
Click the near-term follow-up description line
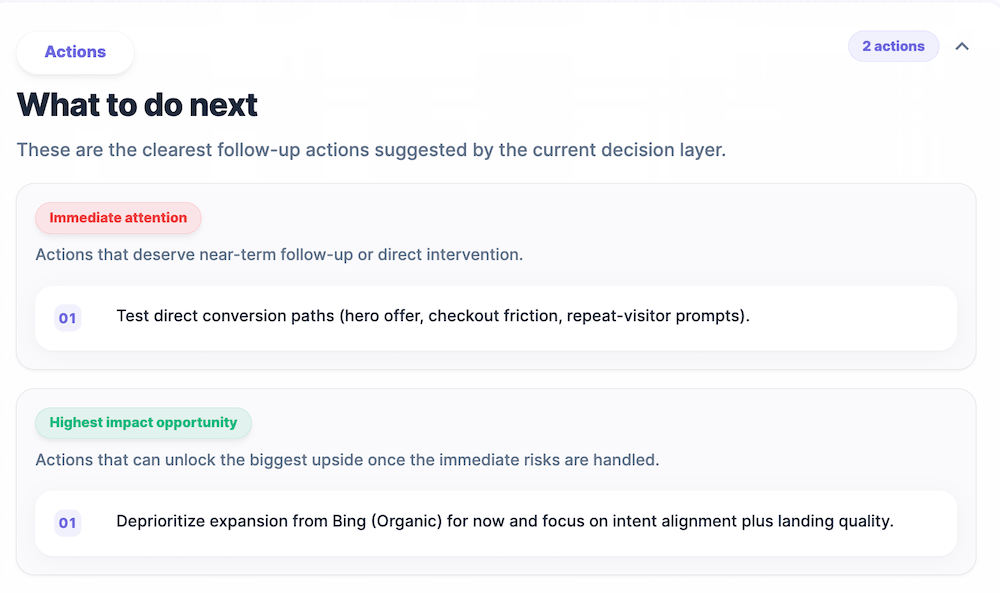277,254
